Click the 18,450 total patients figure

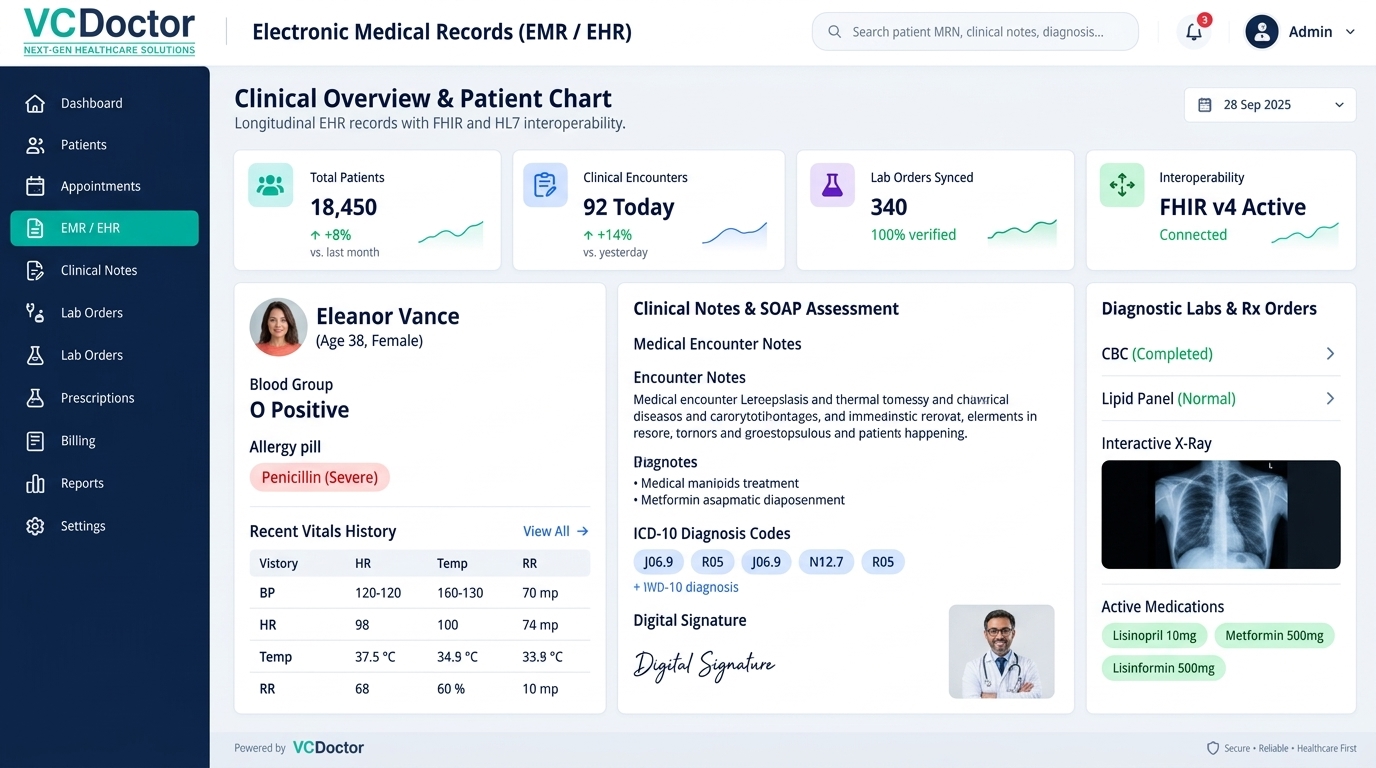point(343,207)
